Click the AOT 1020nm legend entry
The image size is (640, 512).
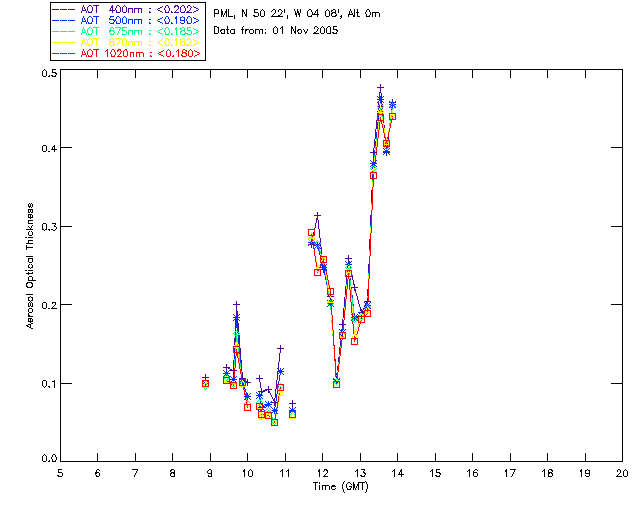[127, 53]
